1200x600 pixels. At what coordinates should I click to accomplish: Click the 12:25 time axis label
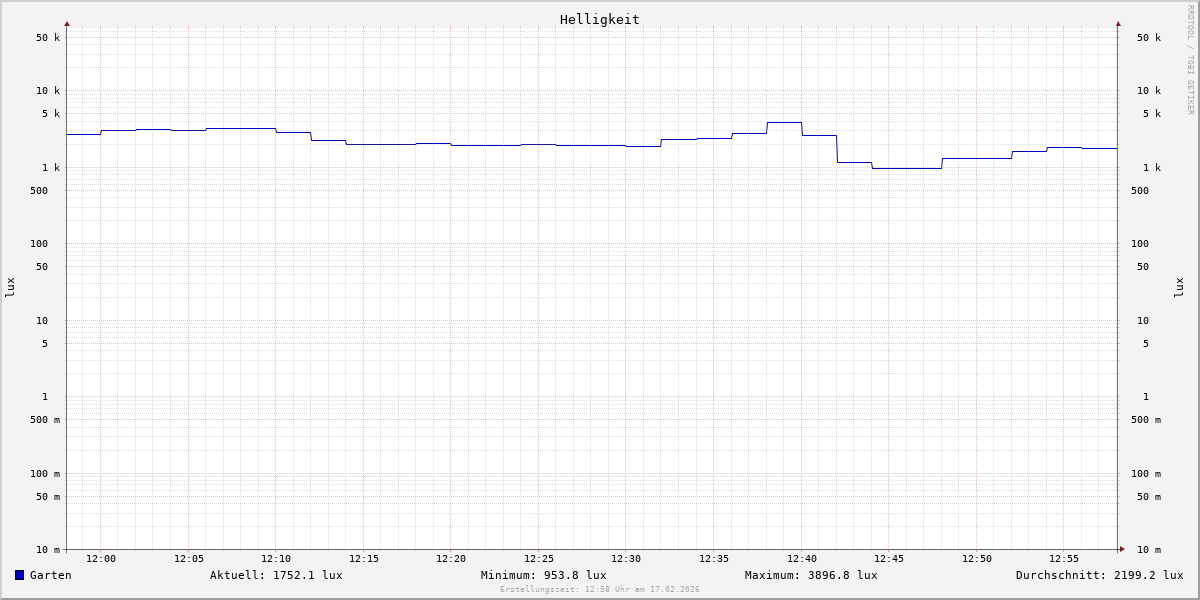pyautogui.click(x=539, y=559)
